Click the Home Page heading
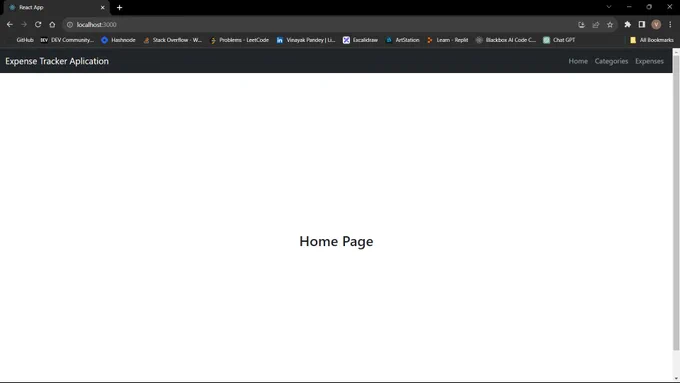The height and width of the screenshot is (383, 680). click(x=336, y=241)
